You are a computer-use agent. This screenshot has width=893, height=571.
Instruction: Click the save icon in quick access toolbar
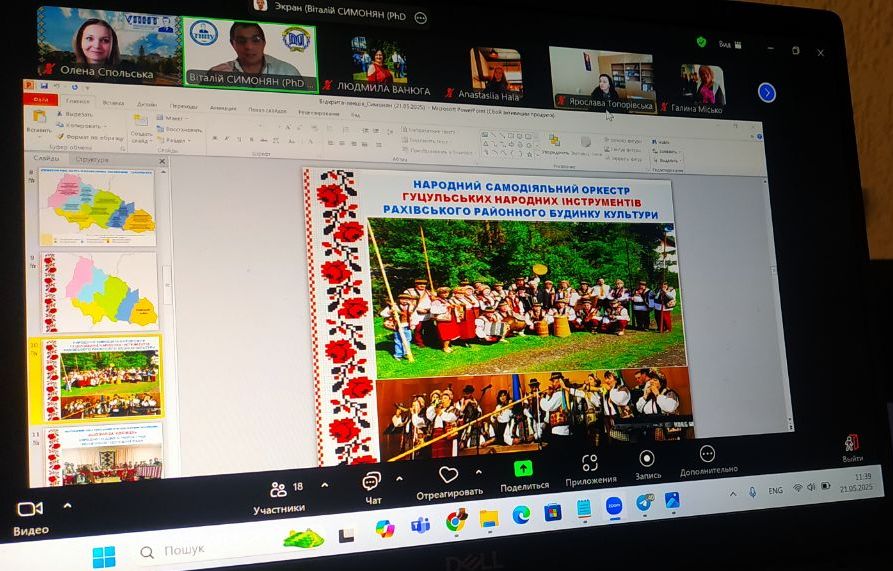point(44,87)
